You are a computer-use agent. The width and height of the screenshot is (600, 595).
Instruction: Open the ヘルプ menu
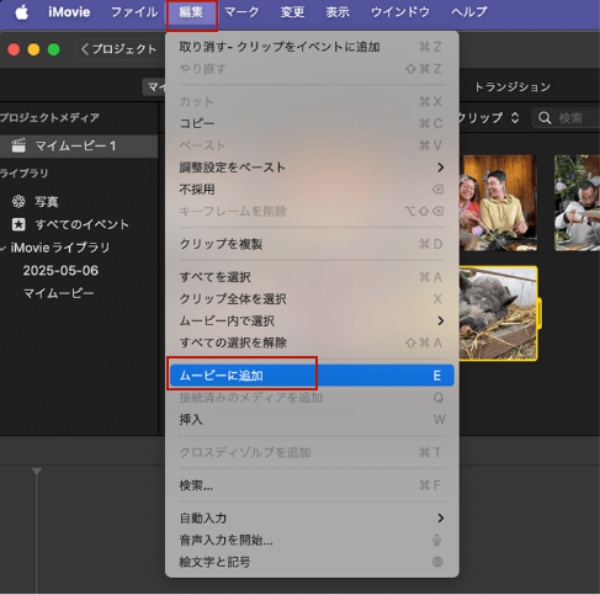coord(469,12)
